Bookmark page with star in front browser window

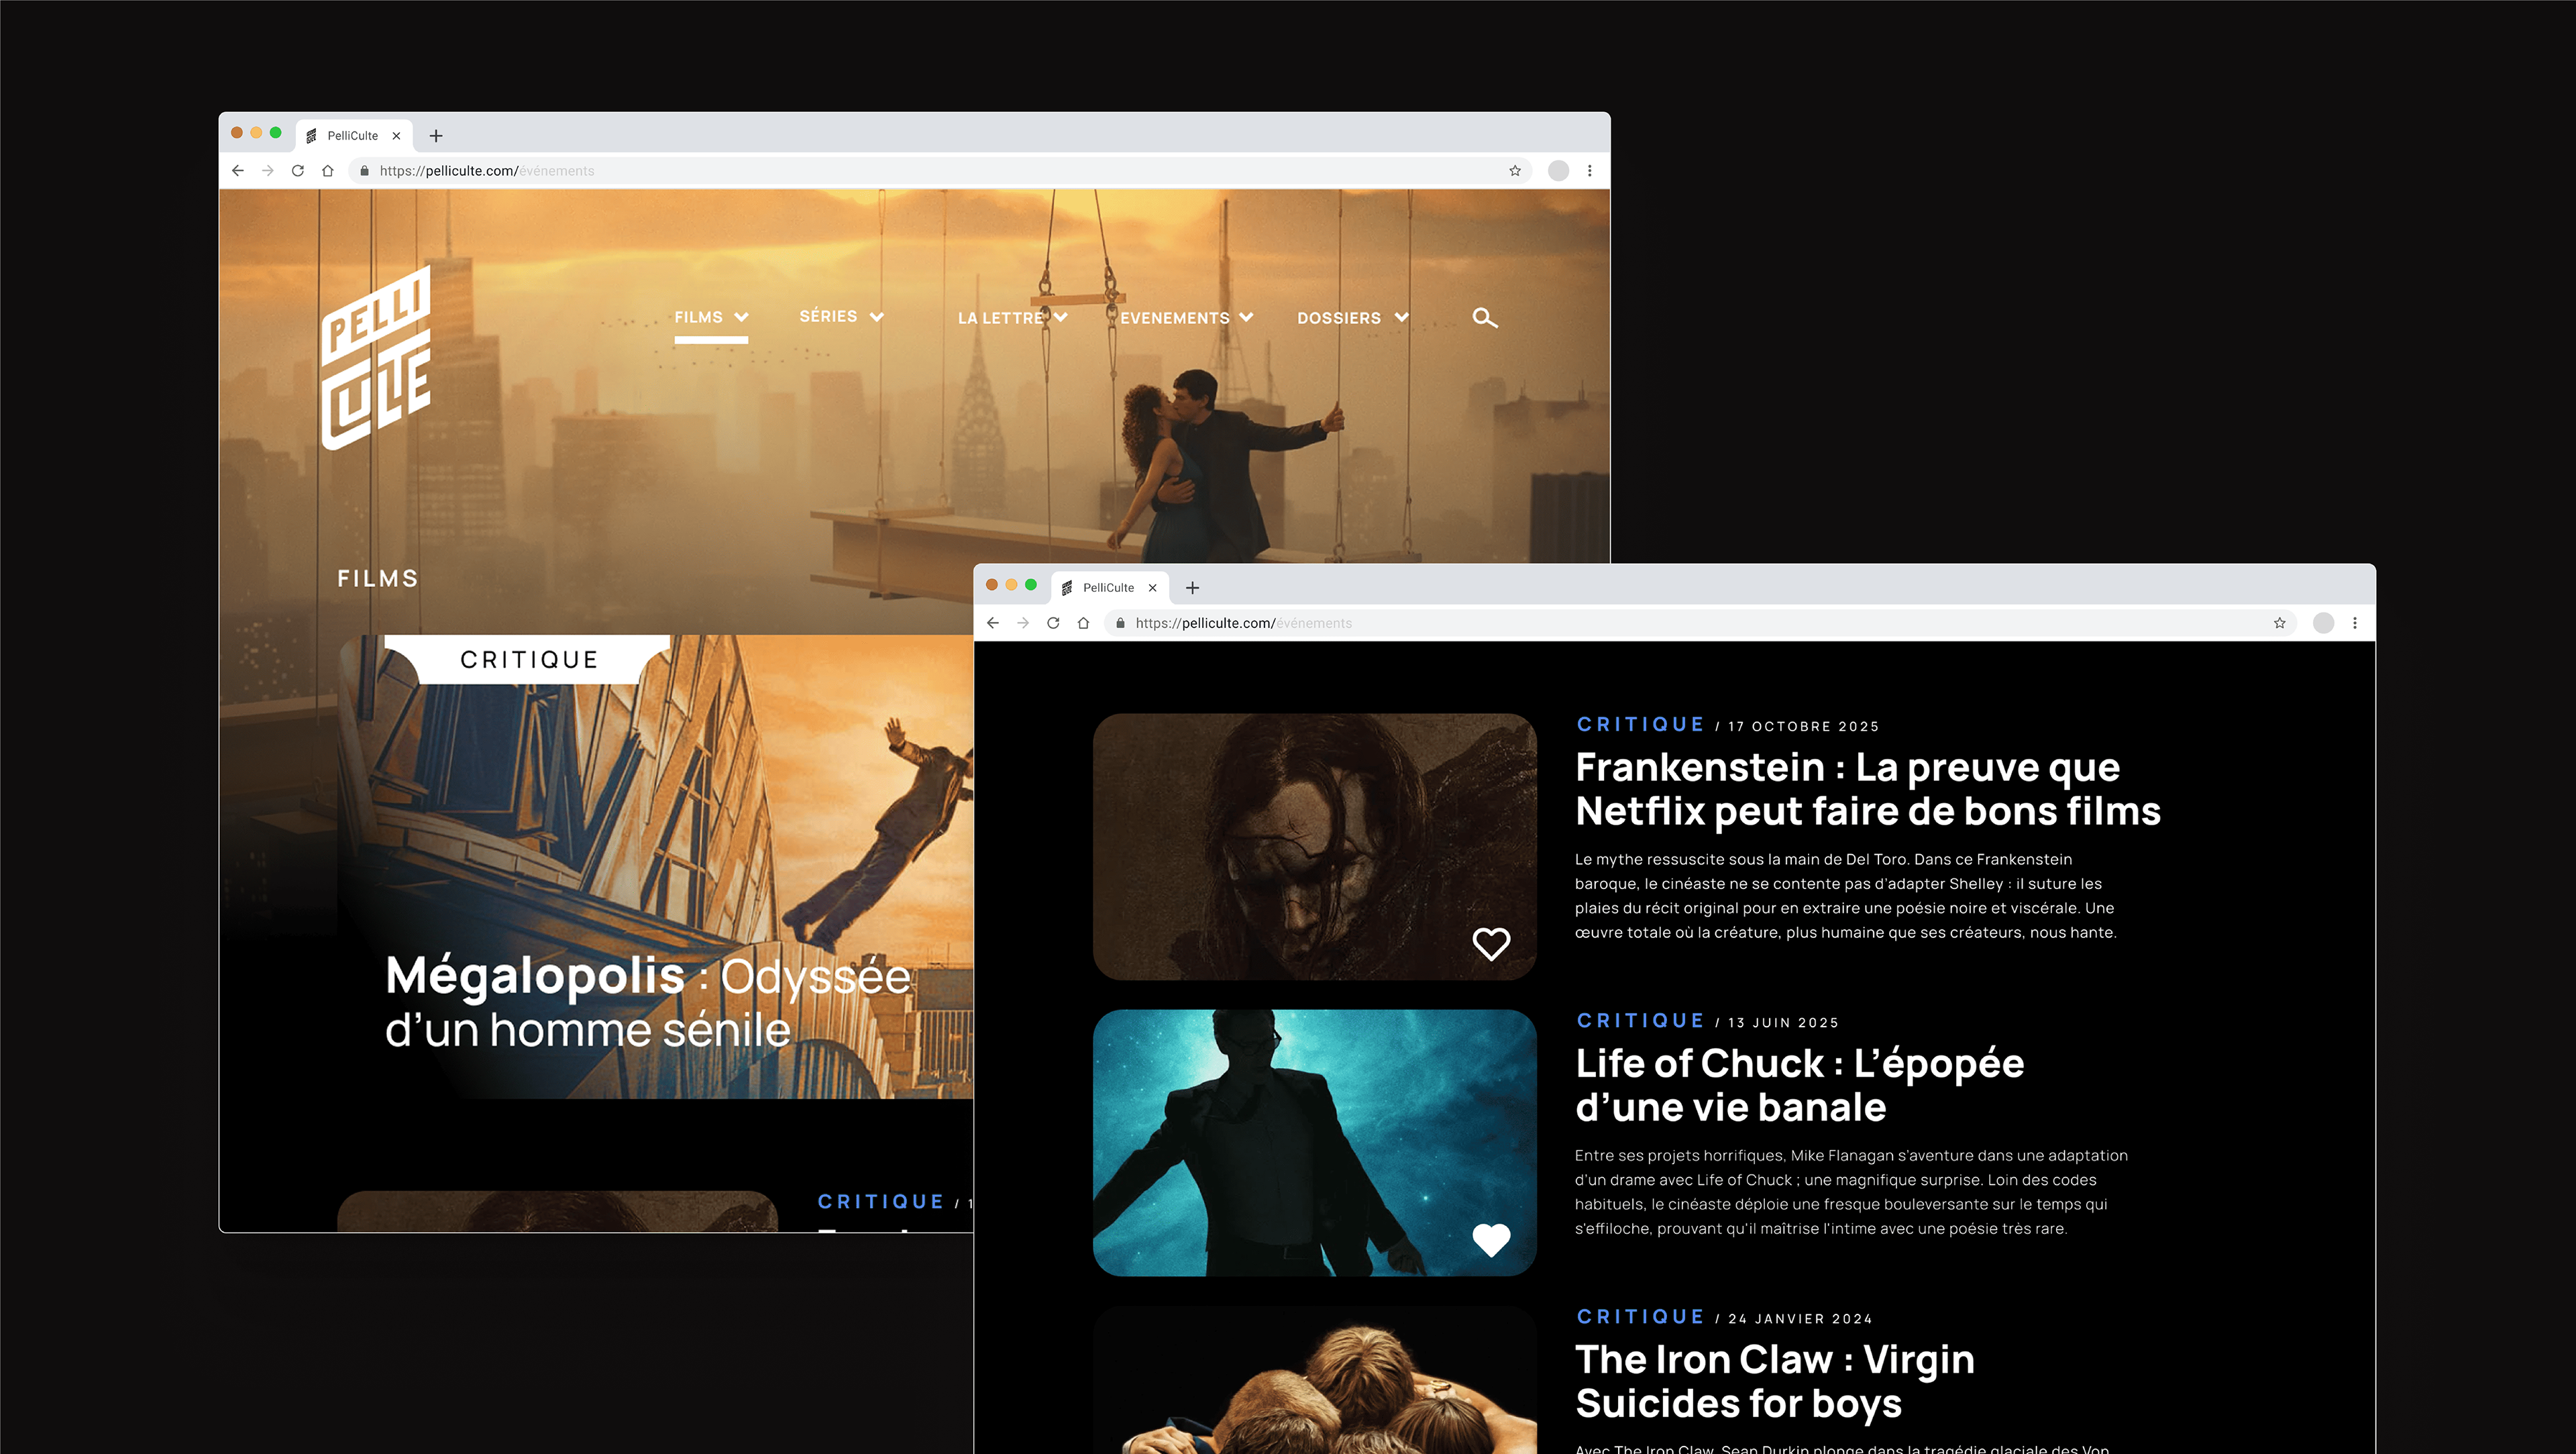[2279, 623]
